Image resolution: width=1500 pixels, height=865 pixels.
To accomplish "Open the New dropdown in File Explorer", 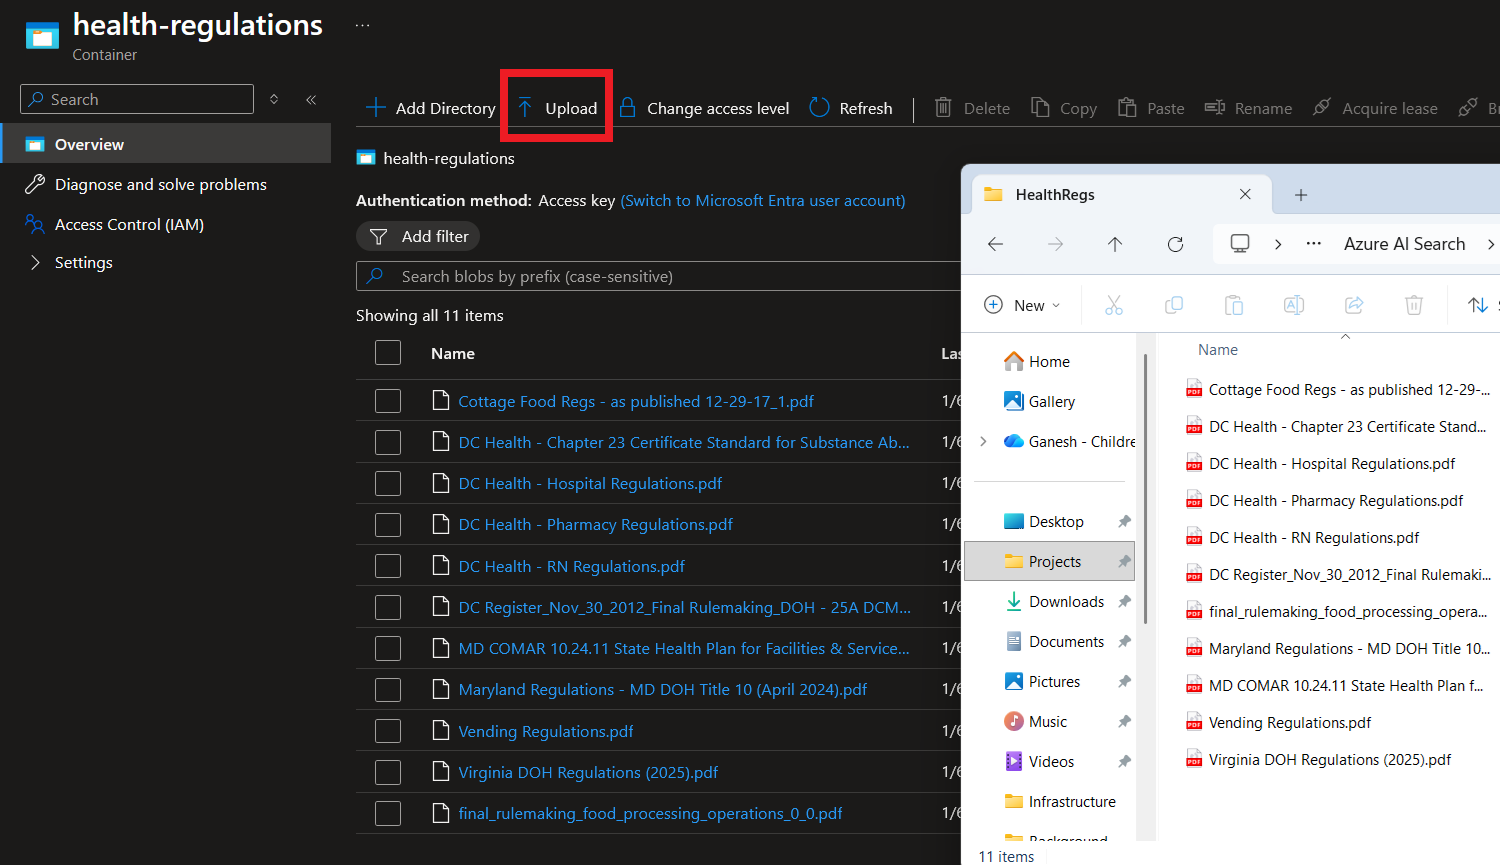I will click(x=1022, y=305).
